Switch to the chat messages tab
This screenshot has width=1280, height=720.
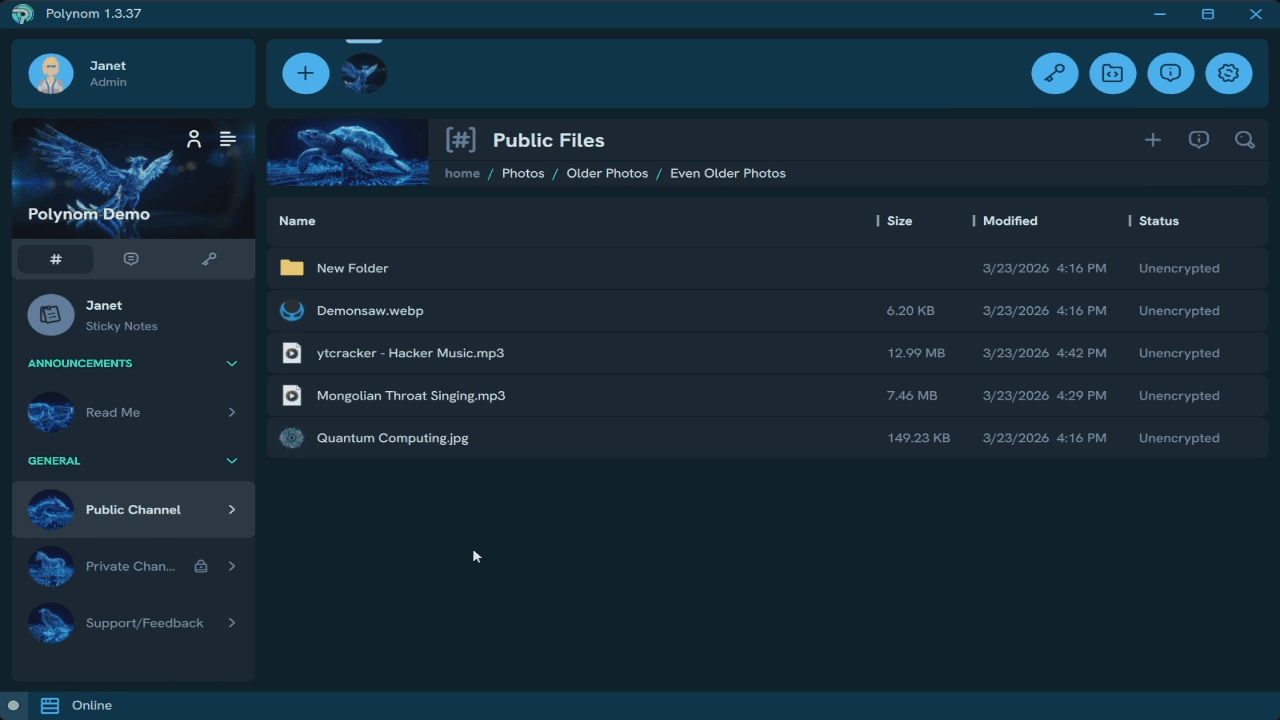click(x=131, y=259)
